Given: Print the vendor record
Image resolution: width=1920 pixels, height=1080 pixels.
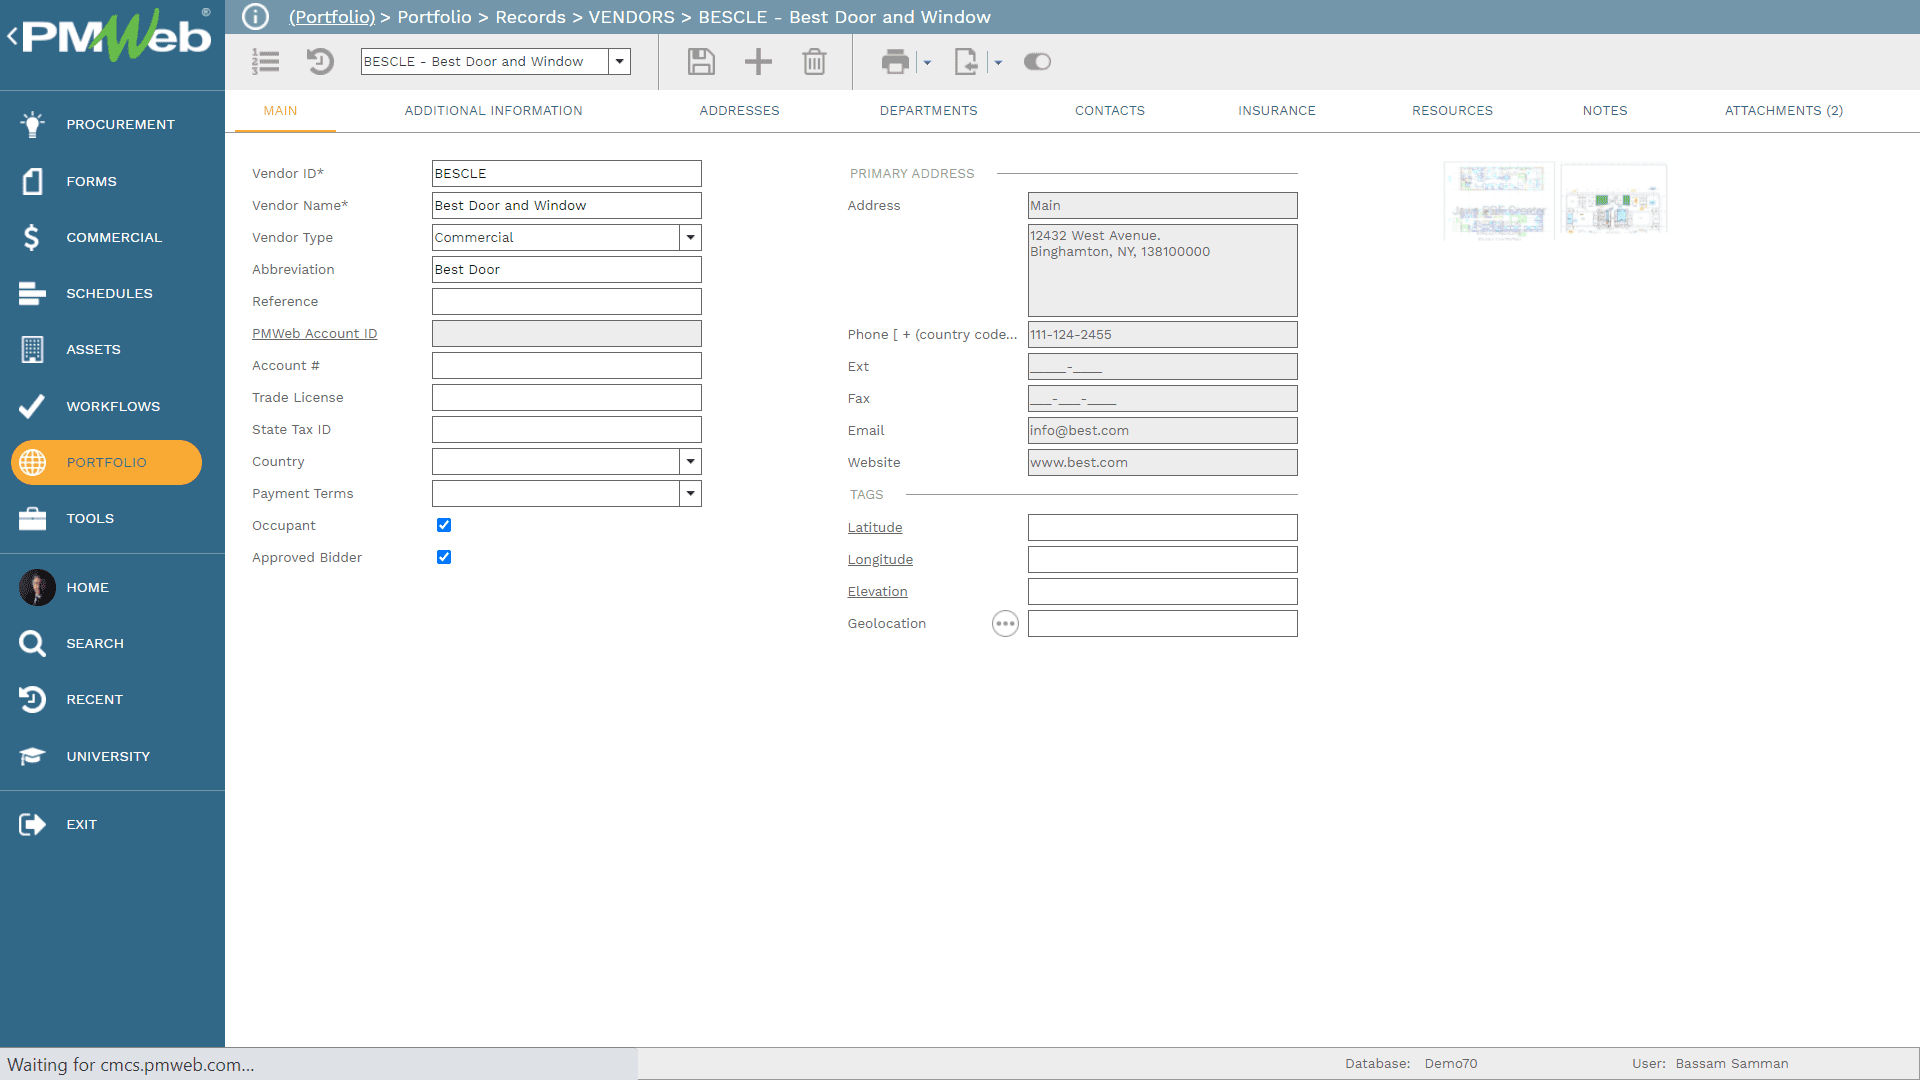Looking at the screenshot, I should [895, 62].
